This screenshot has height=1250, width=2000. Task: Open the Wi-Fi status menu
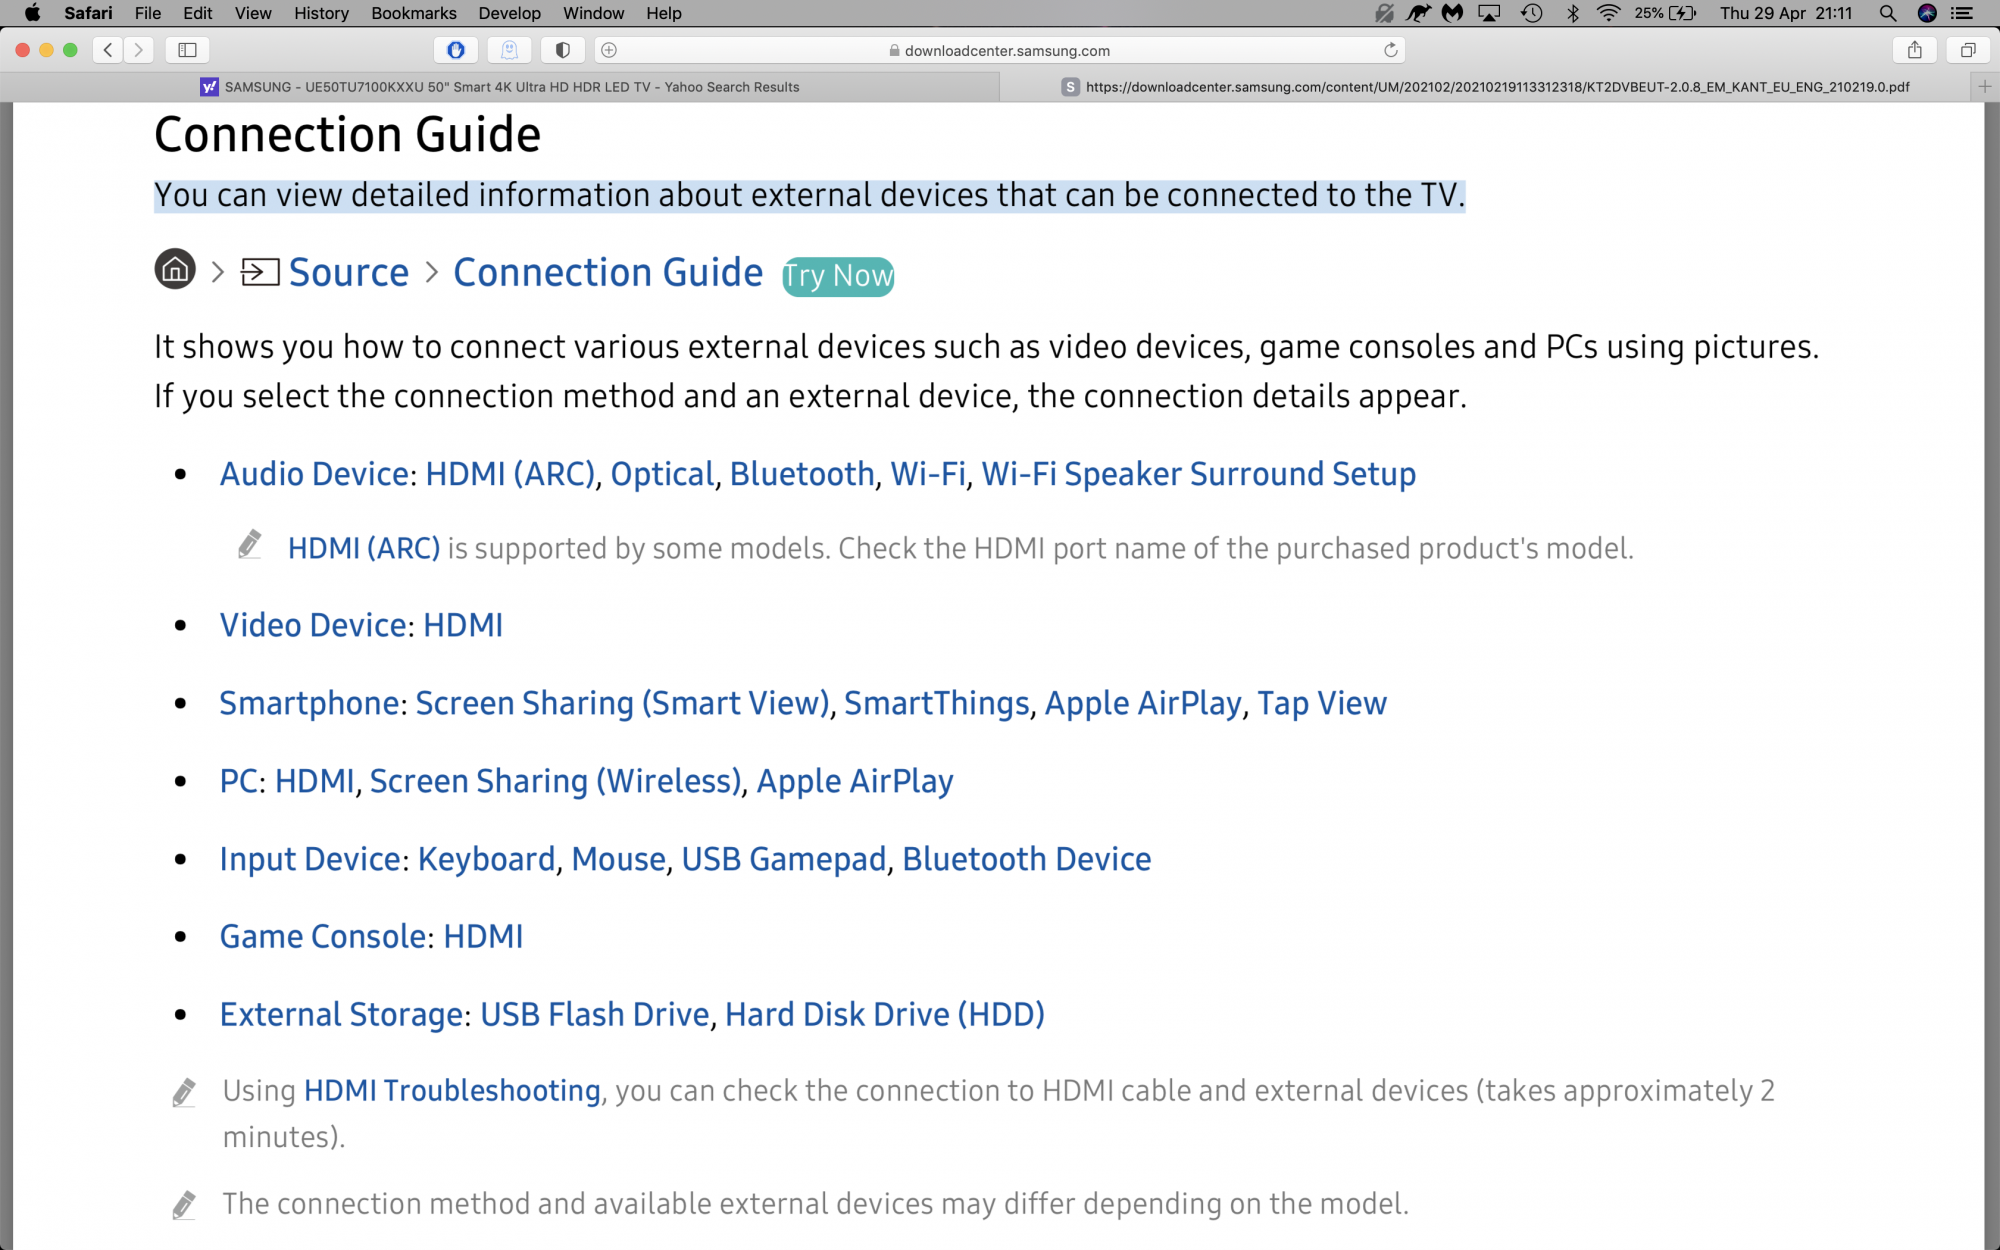[x=1608, y=13]
